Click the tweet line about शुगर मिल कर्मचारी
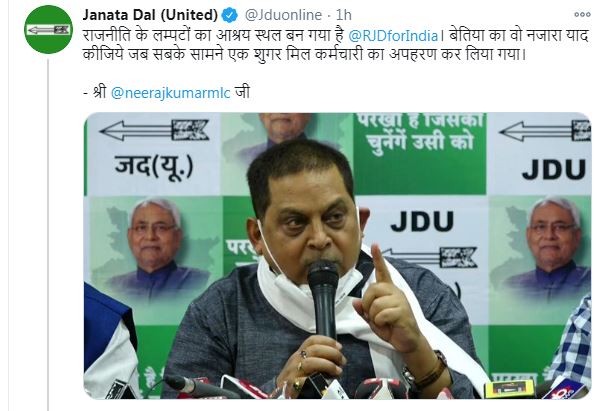 tap(304, 55)
